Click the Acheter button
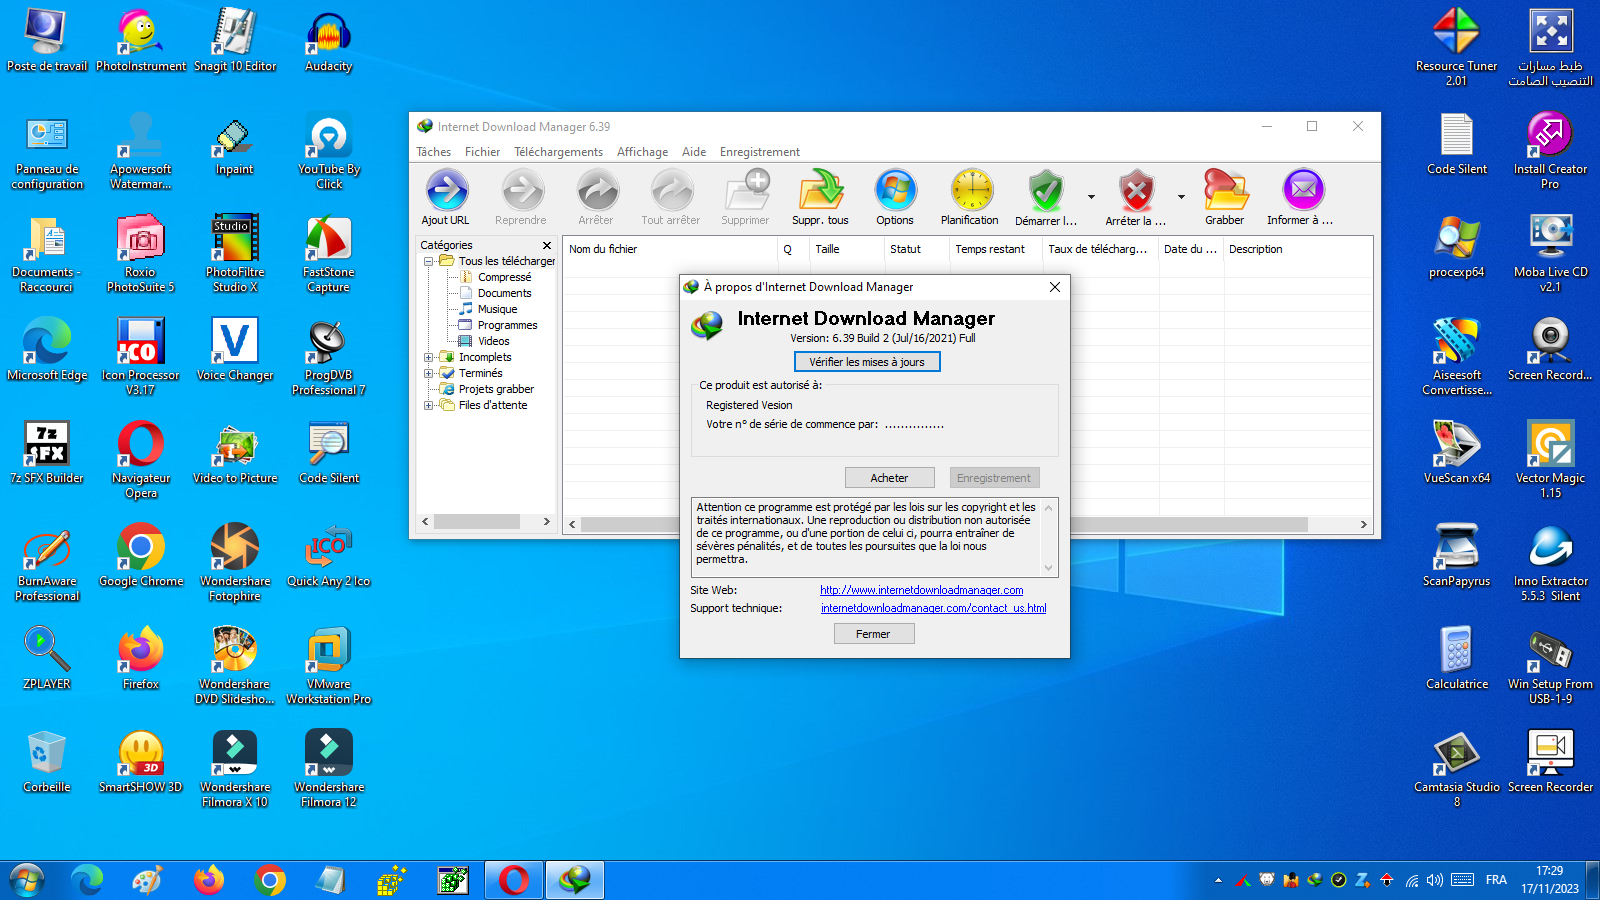This screenshot has height=900, width=1600. (x=889, y=478)
